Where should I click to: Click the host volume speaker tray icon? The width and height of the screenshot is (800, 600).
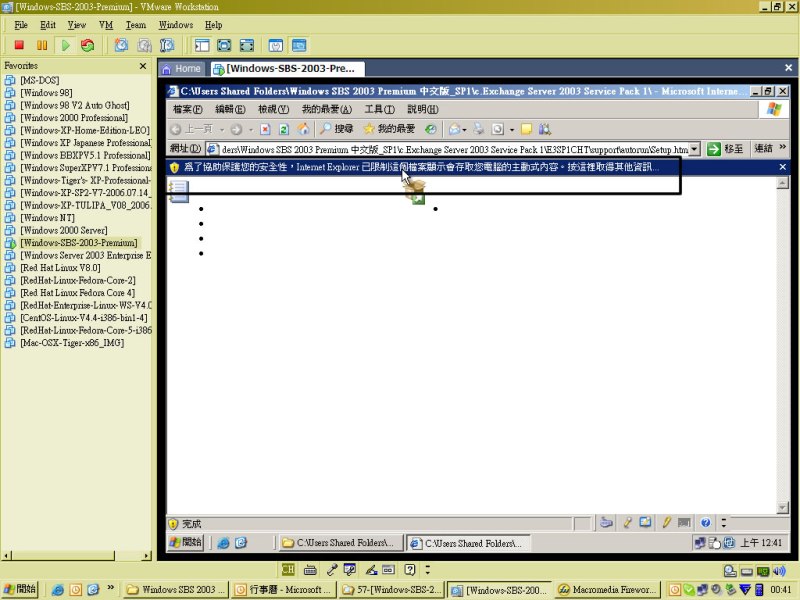779,571
